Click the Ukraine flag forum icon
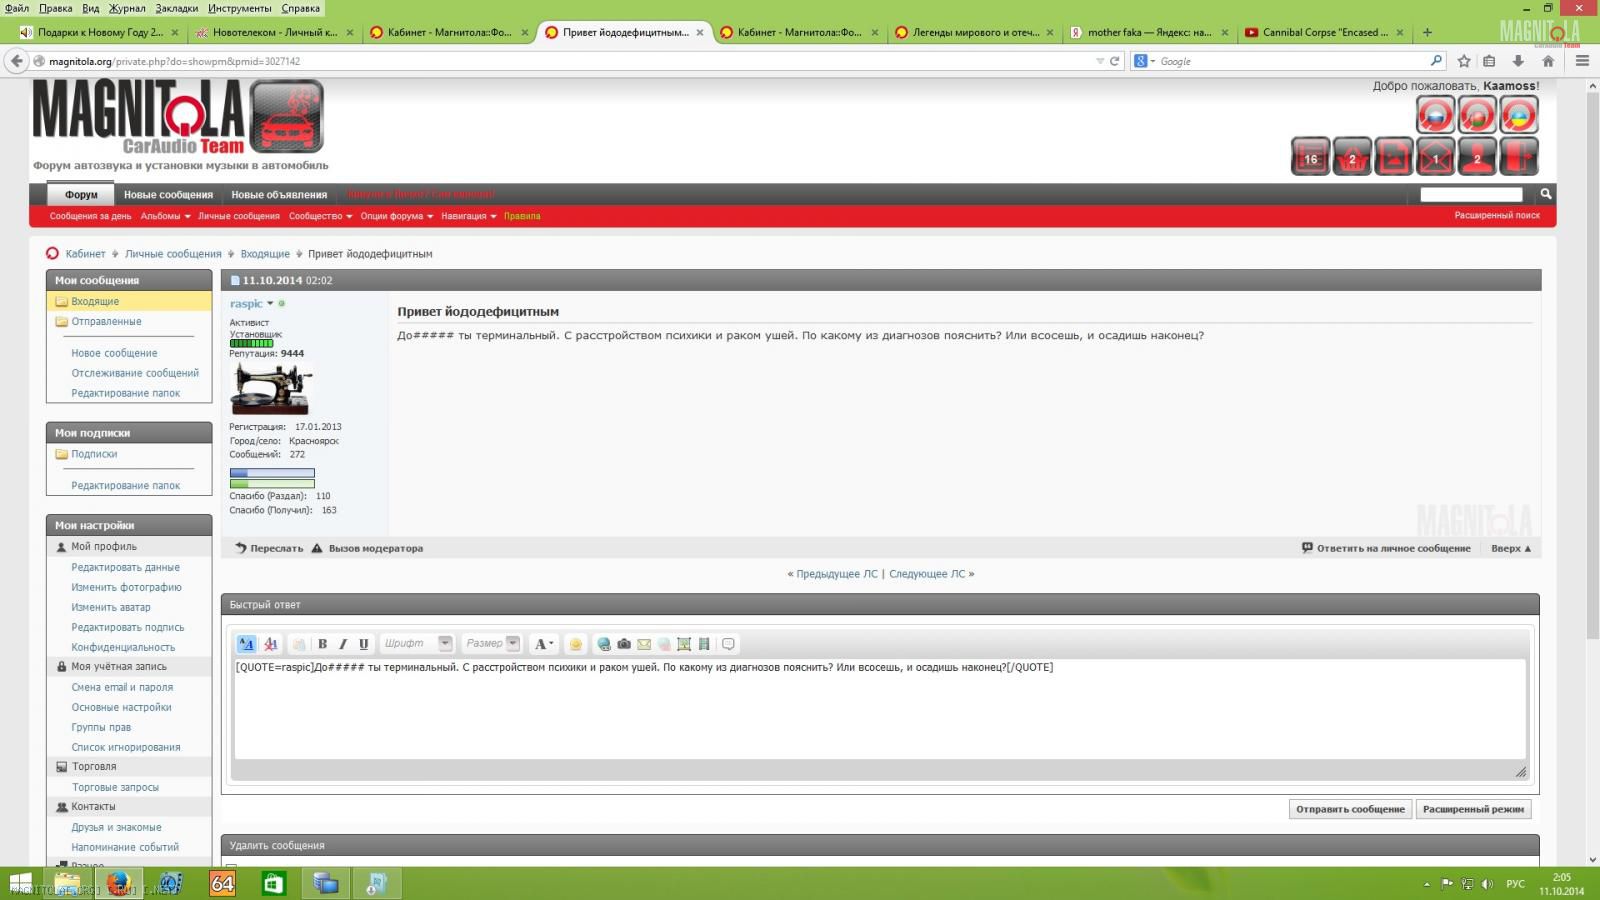The image size is (1600, 900). 1518,115
